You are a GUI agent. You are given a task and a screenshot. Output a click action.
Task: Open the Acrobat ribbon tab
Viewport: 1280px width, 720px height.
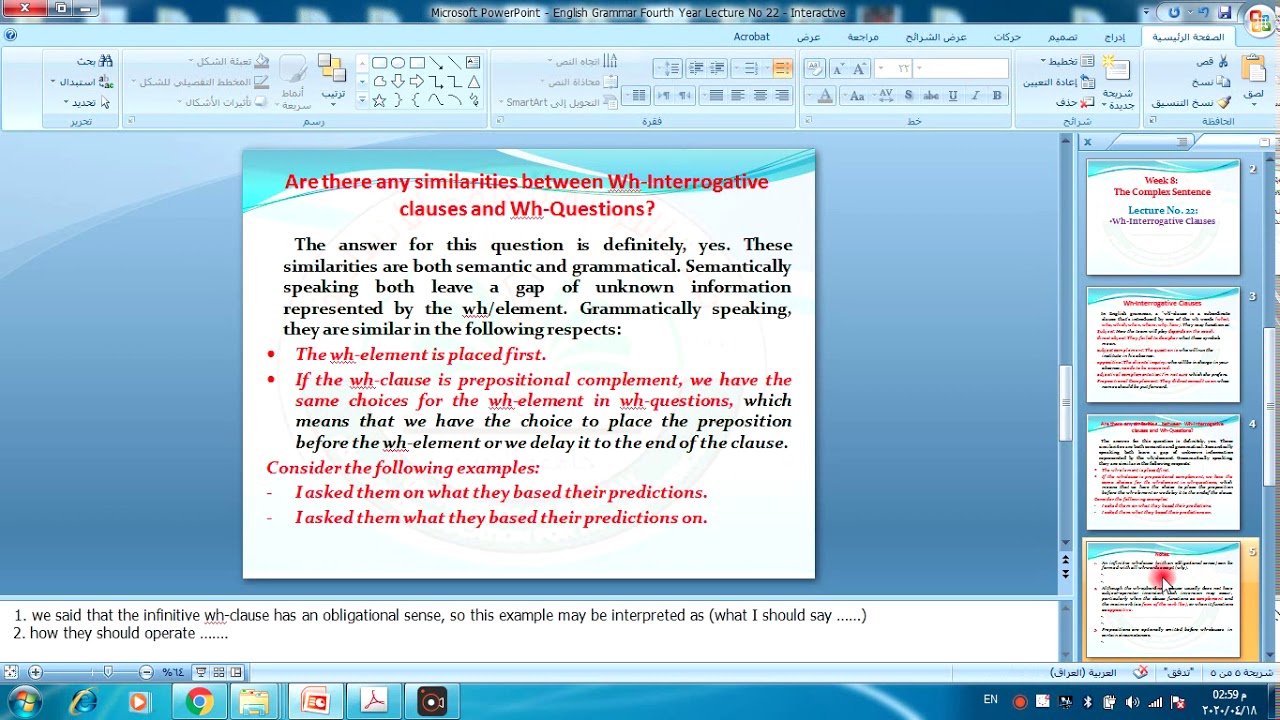(x=752, y=37)
